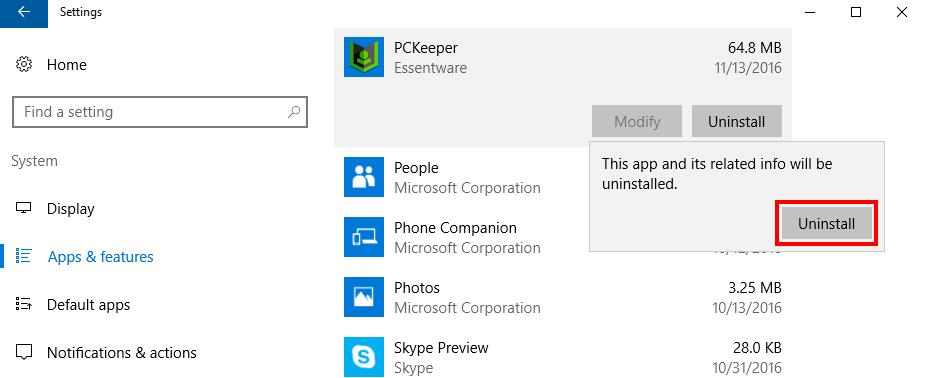Click the Skype Preview app icon

point(363,357)
